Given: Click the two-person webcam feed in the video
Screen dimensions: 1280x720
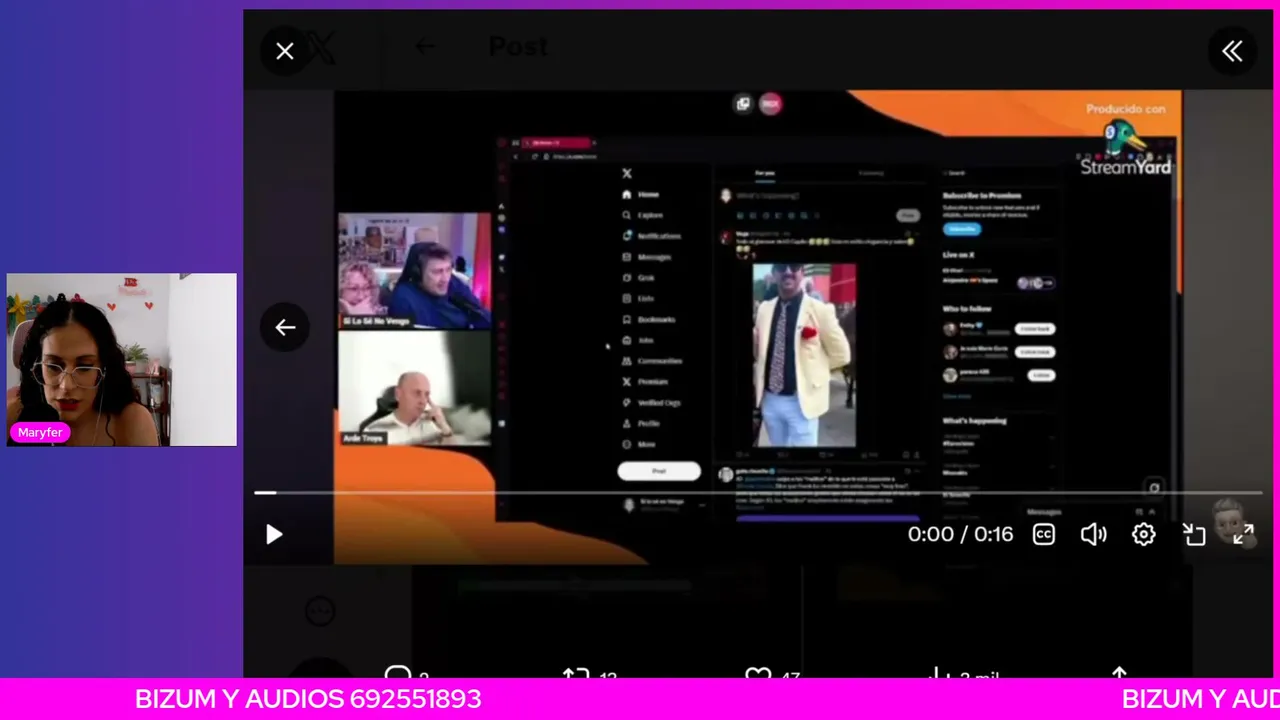Looking at the screenshot, I should [x=415, y=271].
